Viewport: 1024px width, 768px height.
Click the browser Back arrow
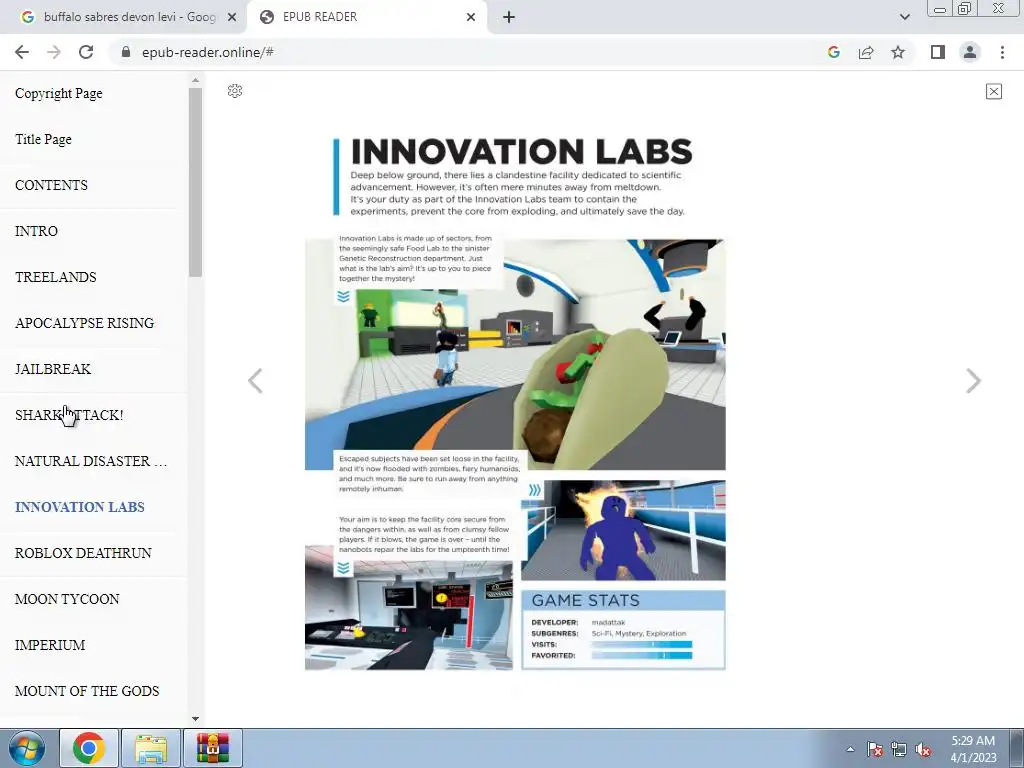[x=22, y=52]
